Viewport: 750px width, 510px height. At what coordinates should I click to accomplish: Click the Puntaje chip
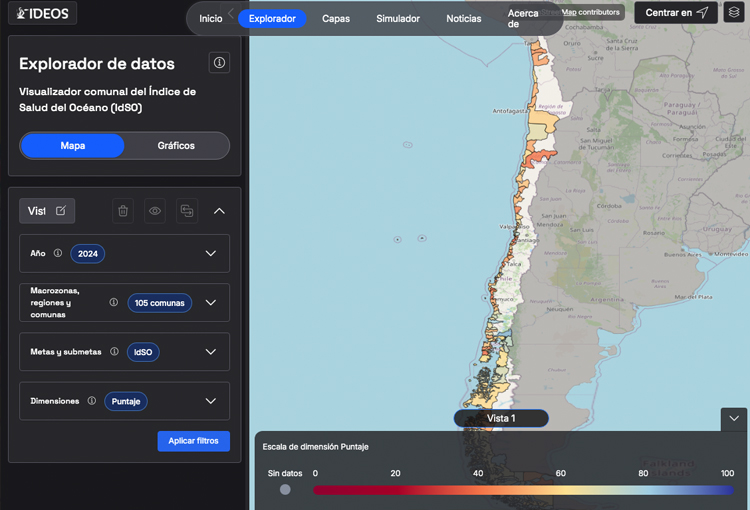[126, 401]
